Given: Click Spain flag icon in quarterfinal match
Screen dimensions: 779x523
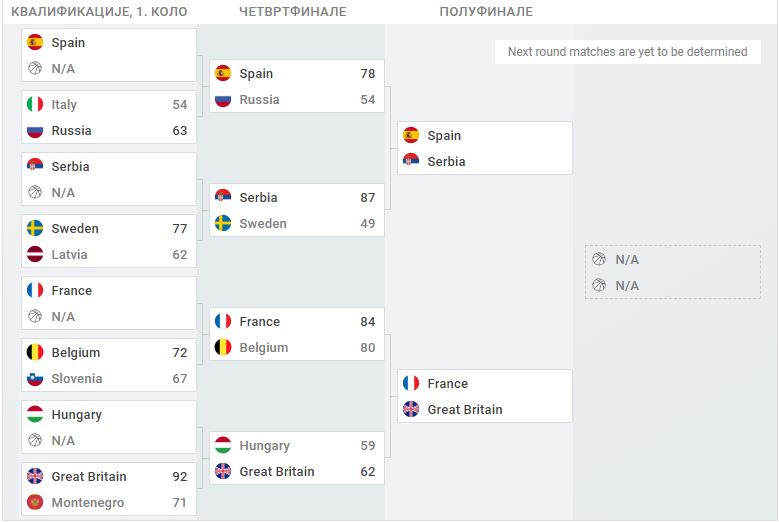Looking at the screenshot, I should click(223, 74).
